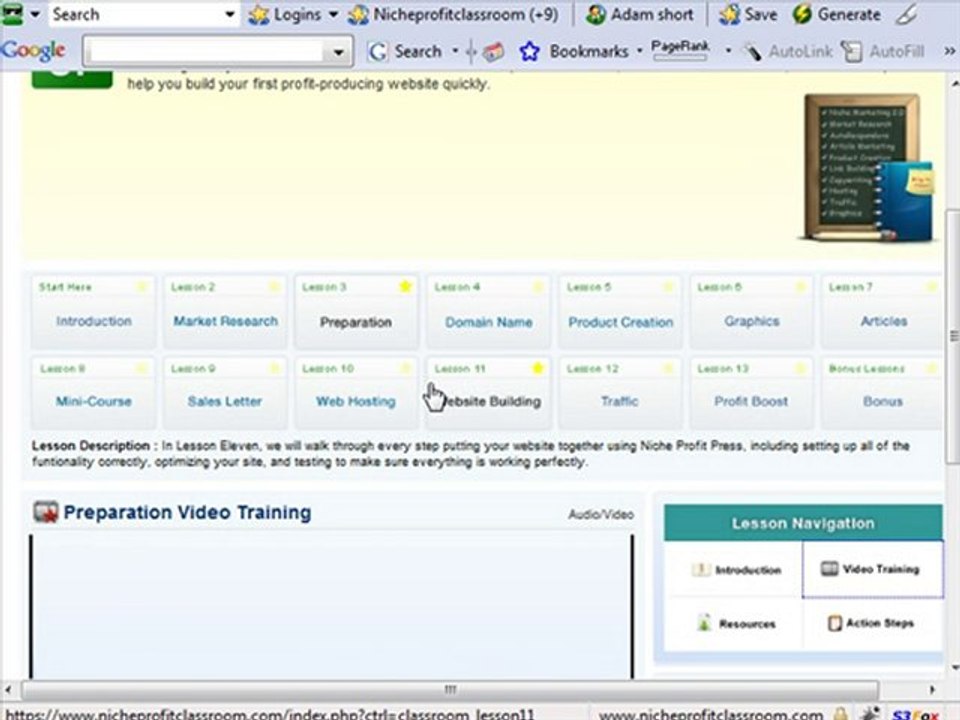
Task: Open the Logins toolbar button
Action: pos(285,14)
